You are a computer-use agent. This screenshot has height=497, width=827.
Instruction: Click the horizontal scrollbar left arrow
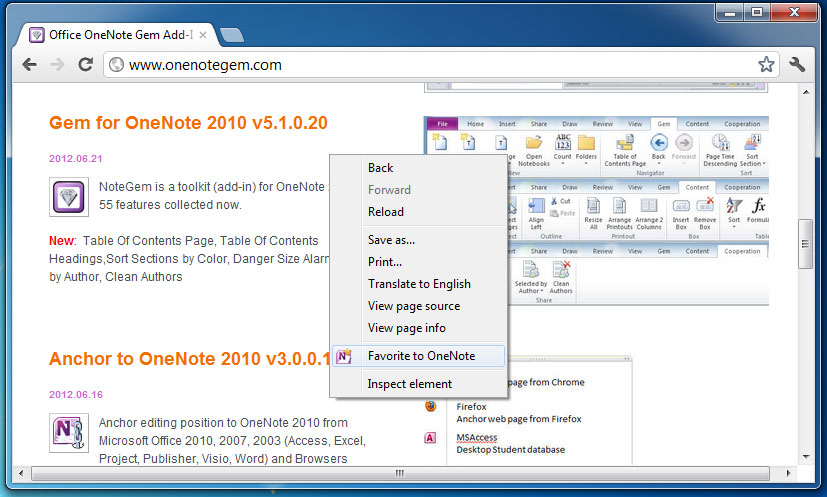coord(21,473)
